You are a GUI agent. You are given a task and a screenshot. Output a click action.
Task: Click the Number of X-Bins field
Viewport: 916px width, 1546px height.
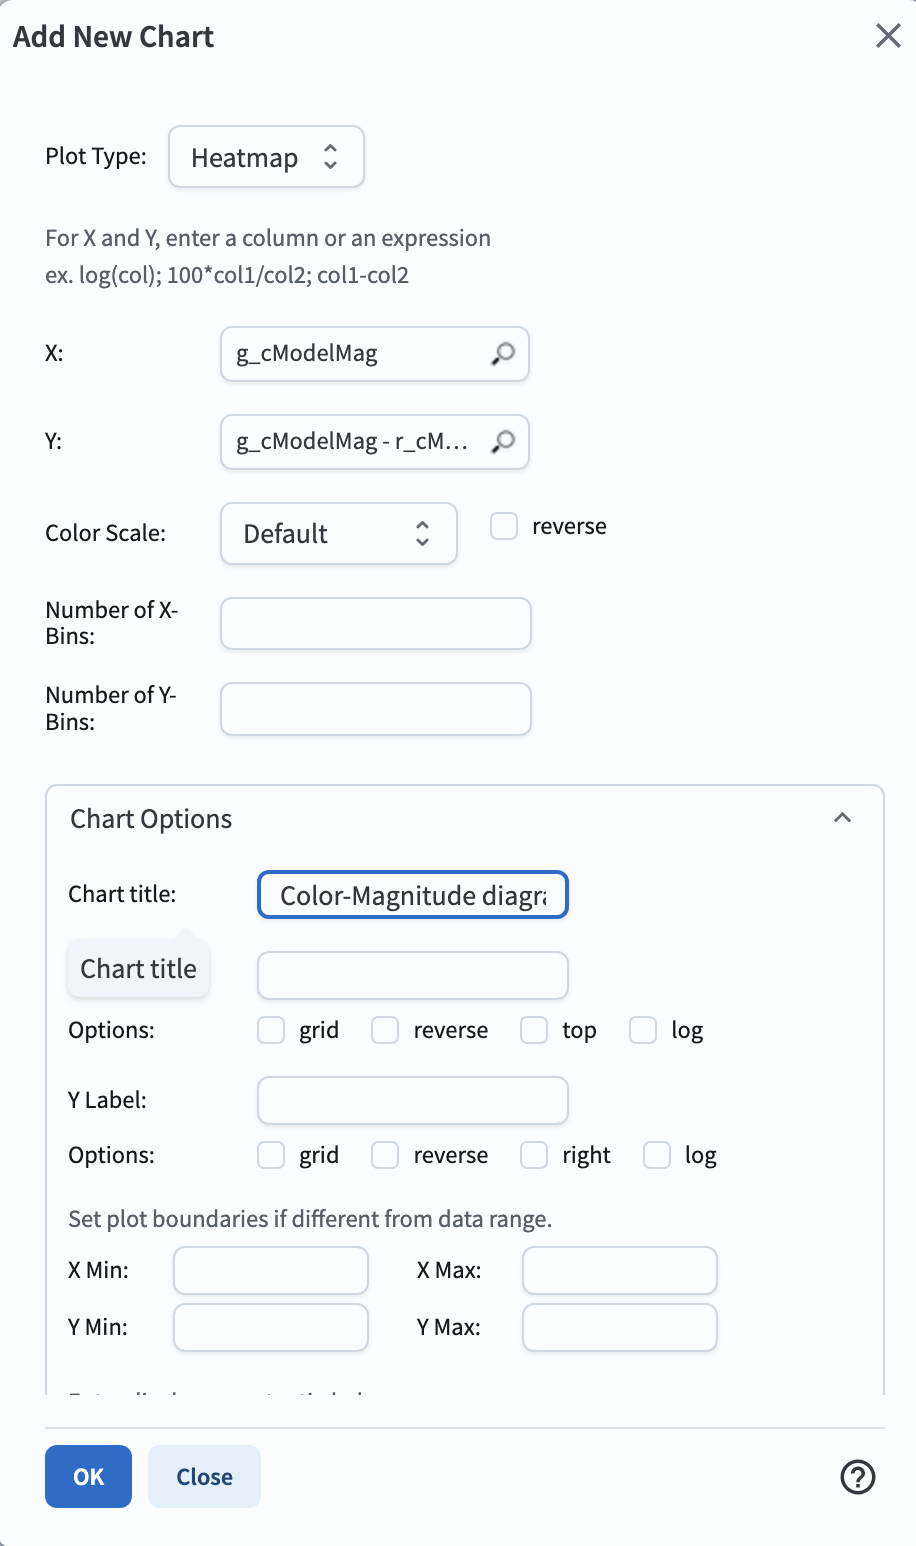pos(375,624)
